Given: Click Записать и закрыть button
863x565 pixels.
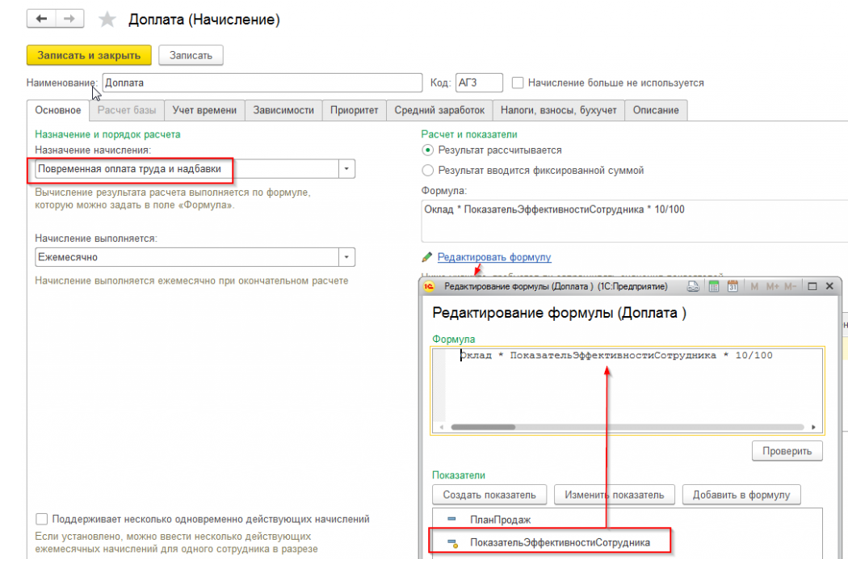Looking at the screenshot, I should pyautogui.click(x=89, y=55).
